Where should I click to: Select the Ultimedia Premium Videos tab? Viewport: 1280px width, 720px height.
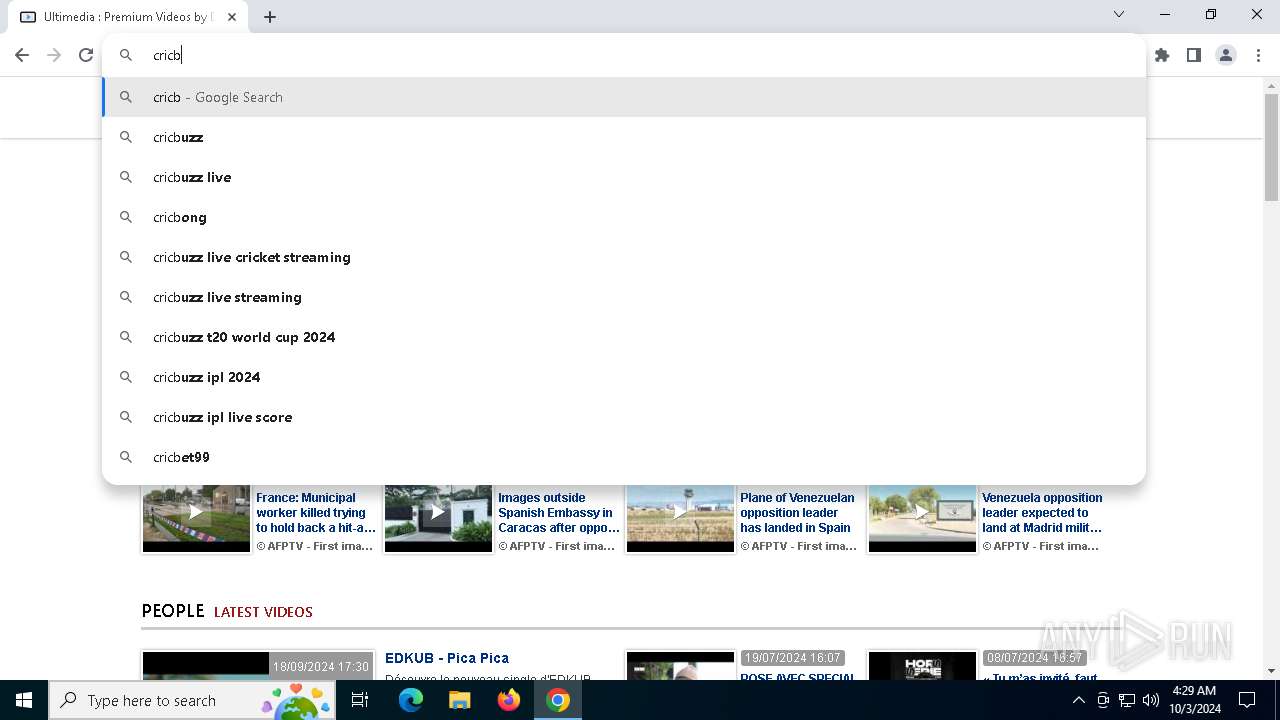[127, 17]
